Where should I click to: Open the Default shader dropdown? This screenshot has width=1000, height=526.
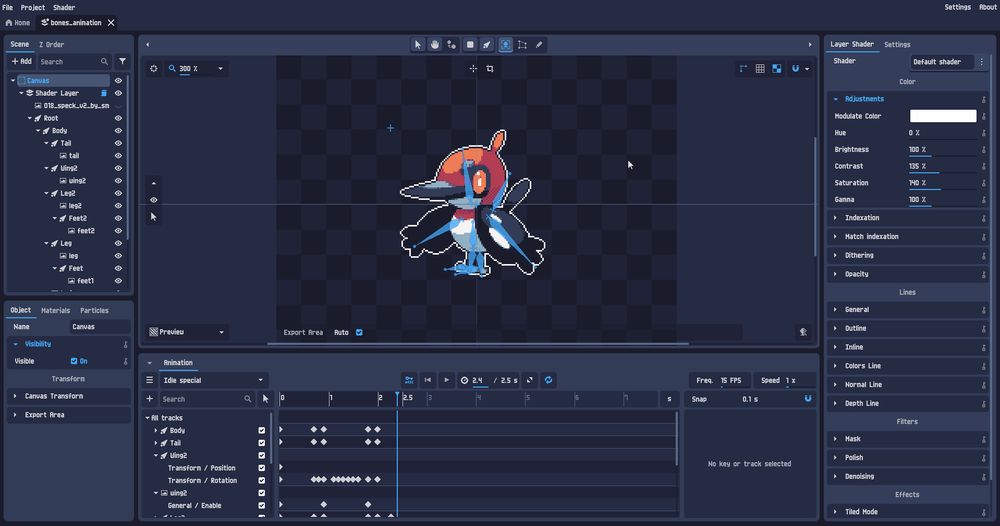(942, 62)
